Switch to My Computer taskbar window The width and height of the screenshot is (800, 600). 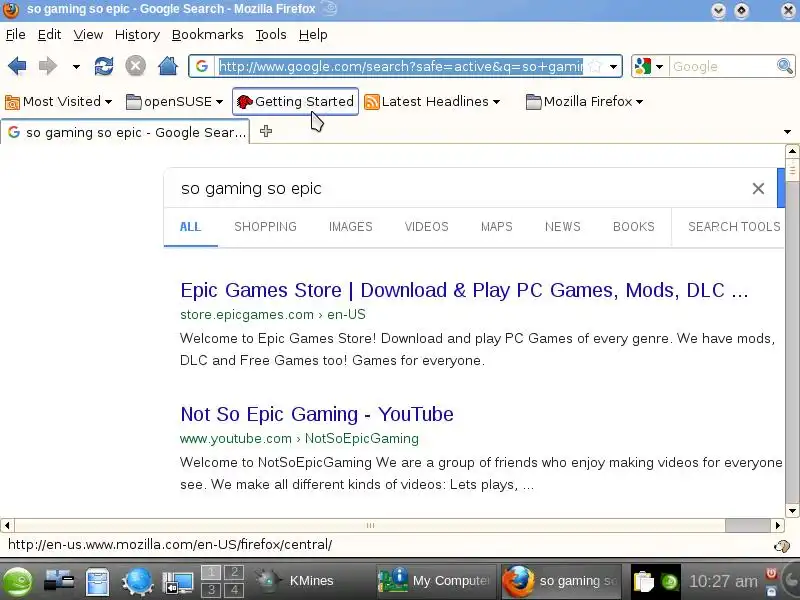(435, 581)
